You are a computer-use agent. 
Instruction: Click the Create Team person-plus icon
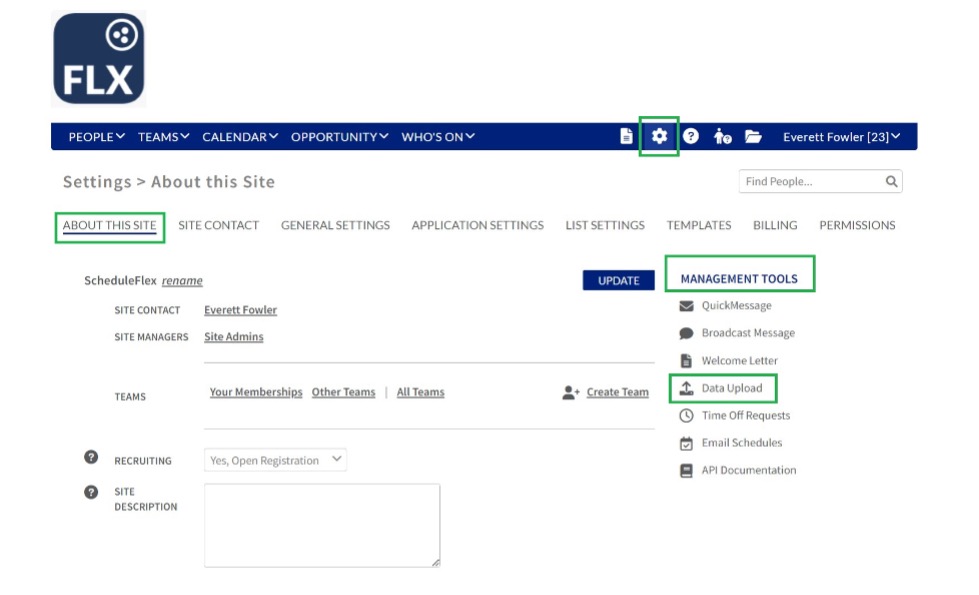571,393
